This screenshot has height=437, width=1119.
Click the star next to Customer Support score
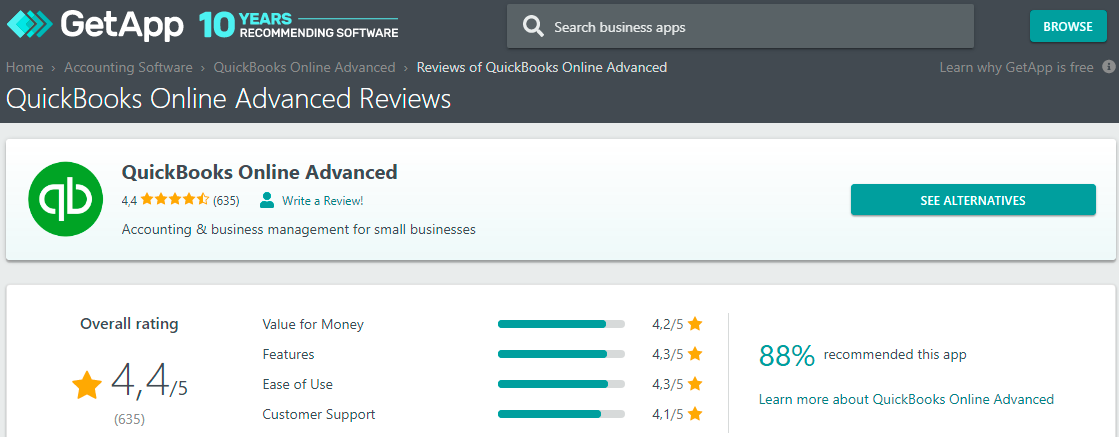(x=695, y=414)
